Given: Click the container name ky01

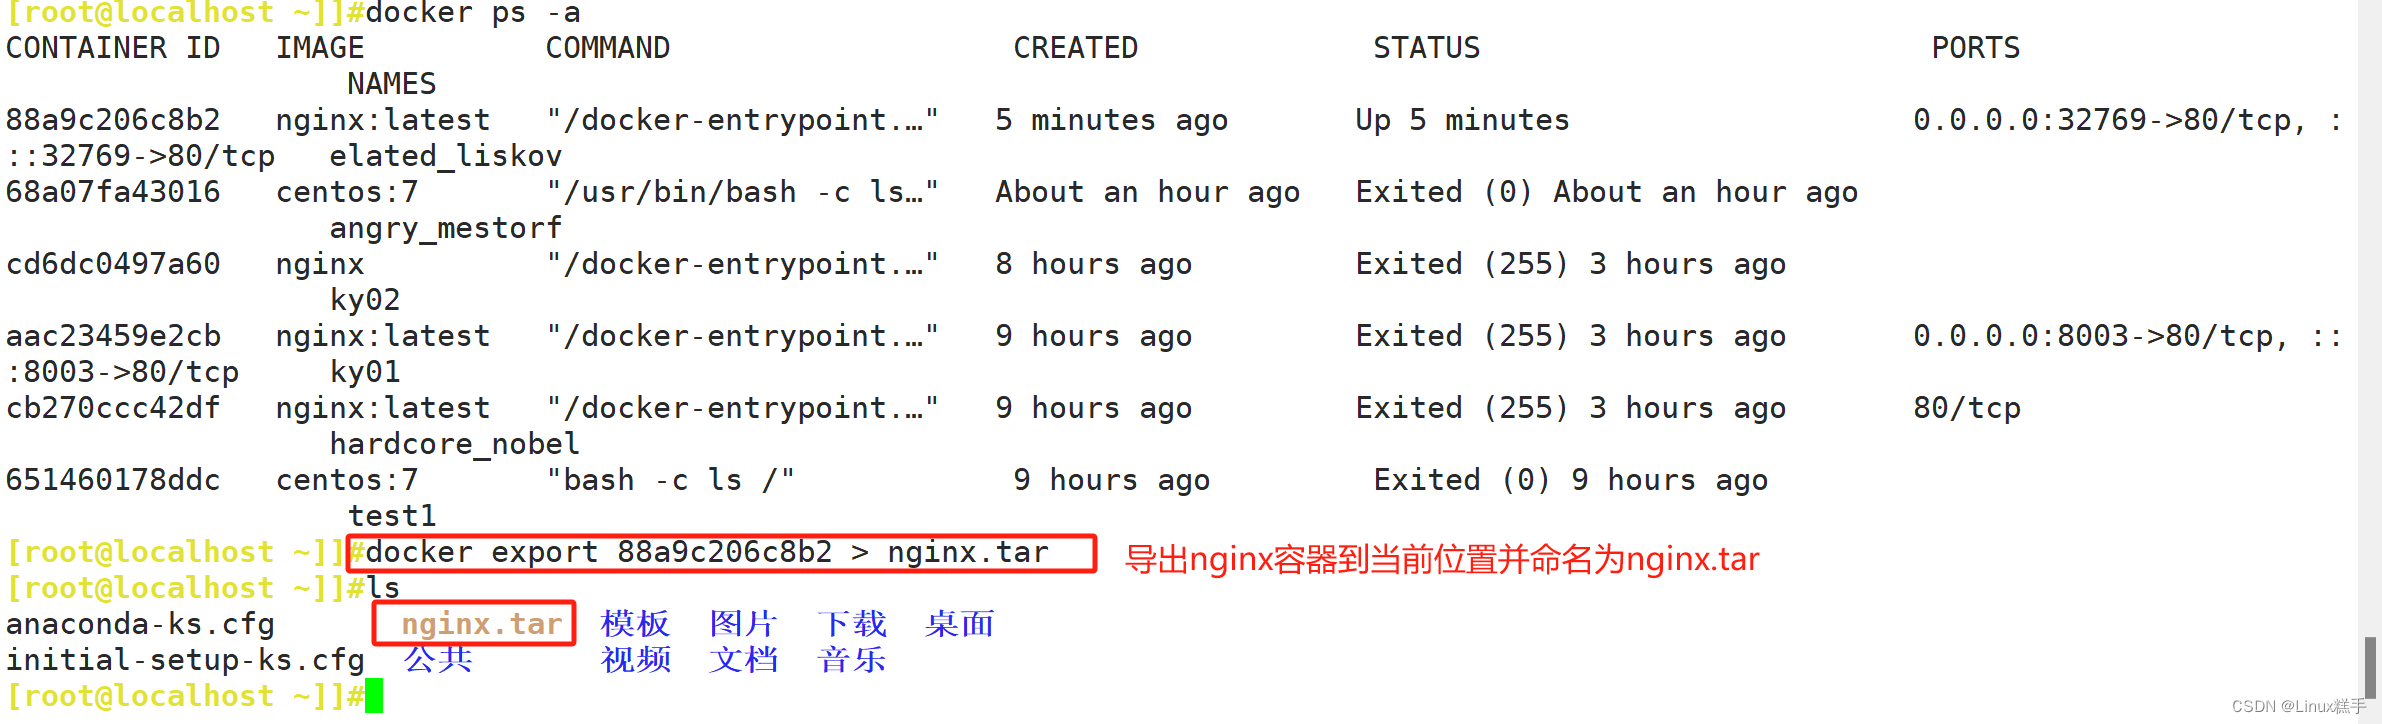Looking at the screenshot, I should tap(365, 372).
